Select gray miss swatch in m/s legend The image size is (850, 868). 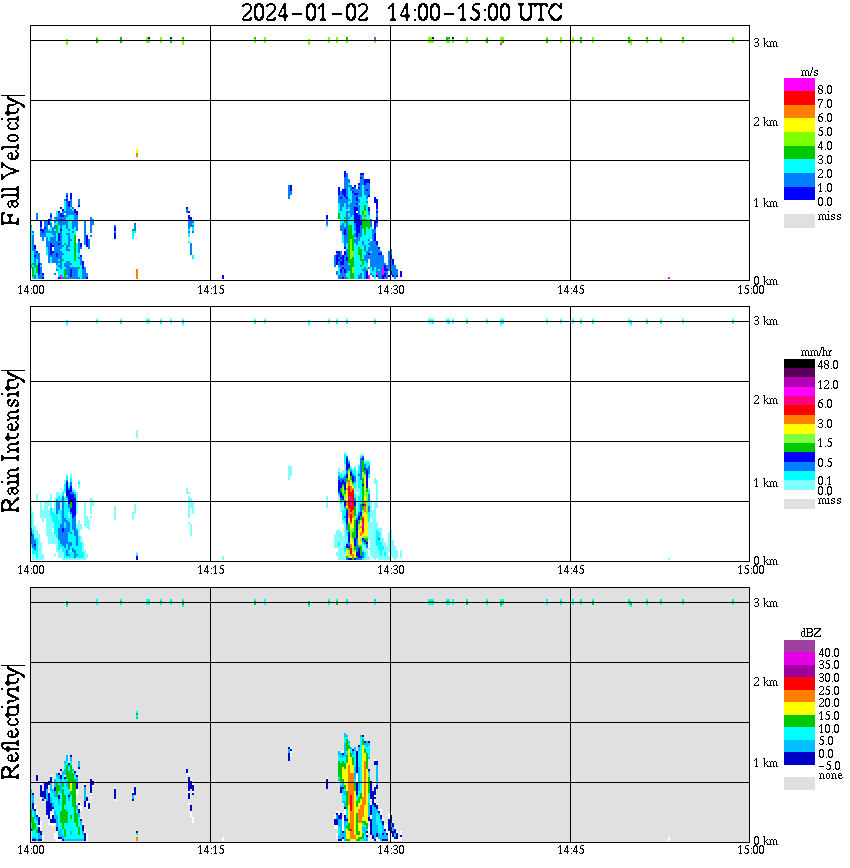tap(799, 220)
